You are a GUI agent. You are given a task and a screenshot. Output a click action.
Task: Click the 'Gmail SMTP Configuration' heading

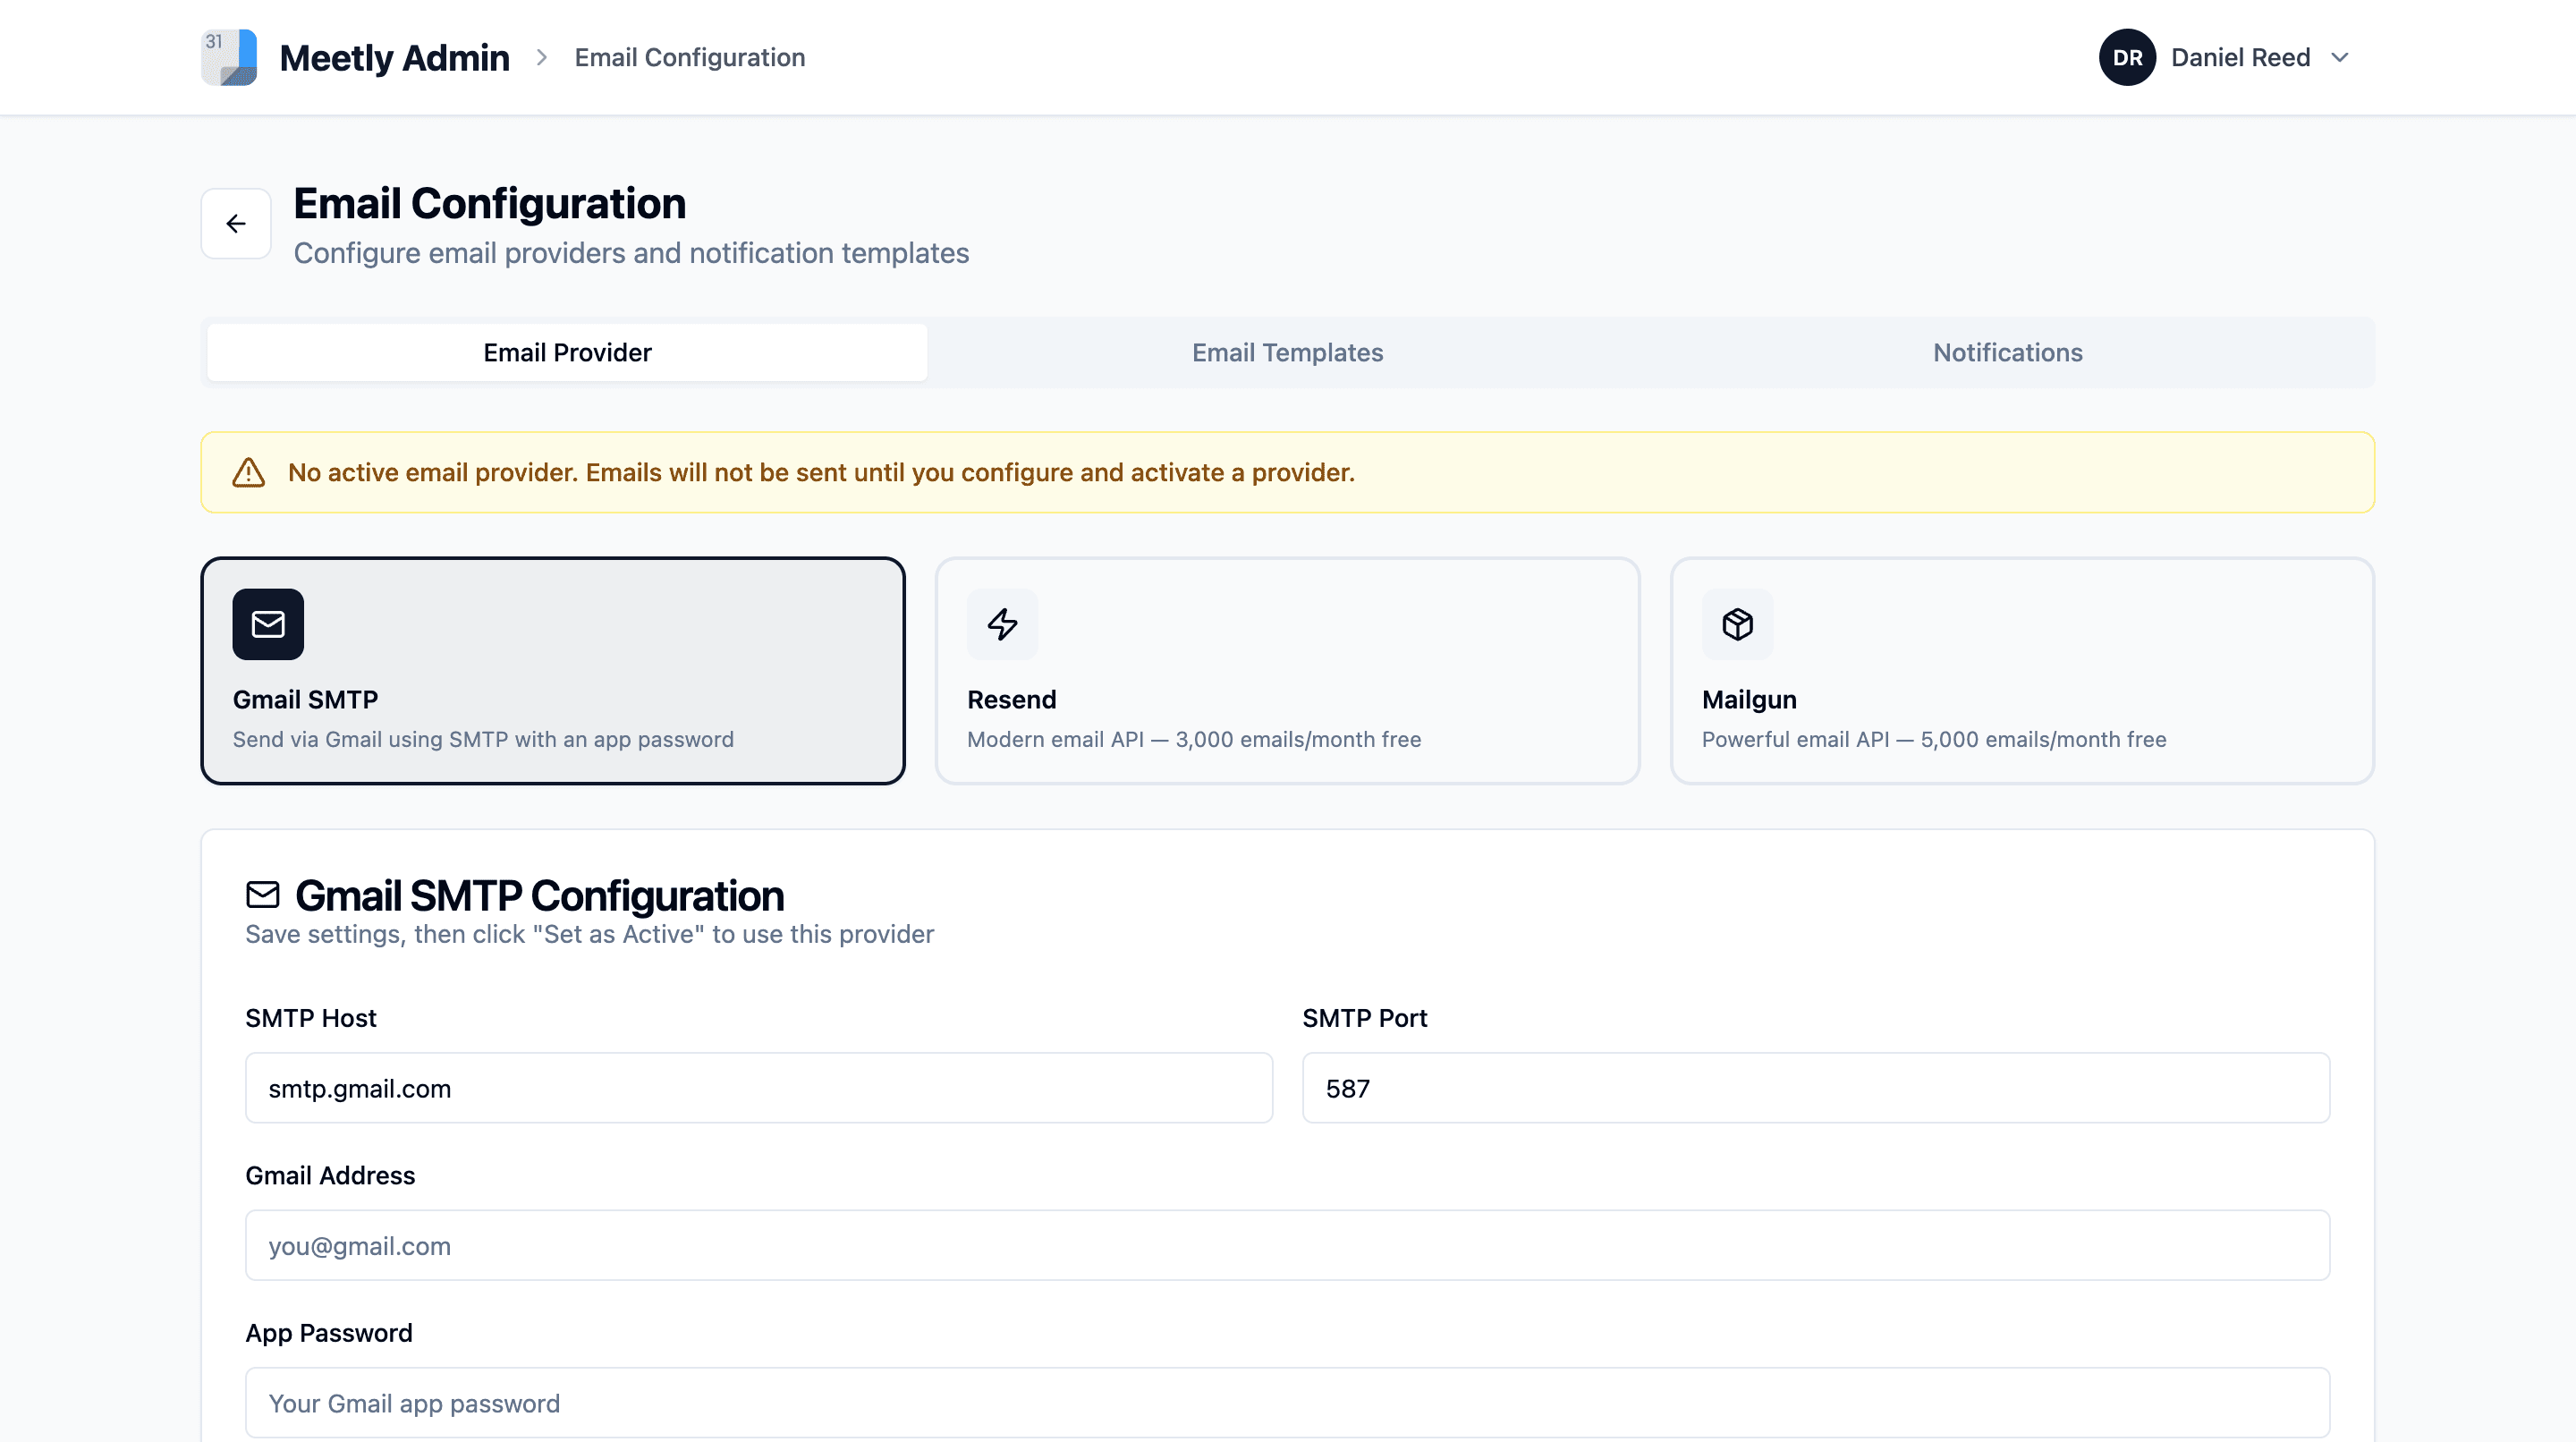pos(539,895)
